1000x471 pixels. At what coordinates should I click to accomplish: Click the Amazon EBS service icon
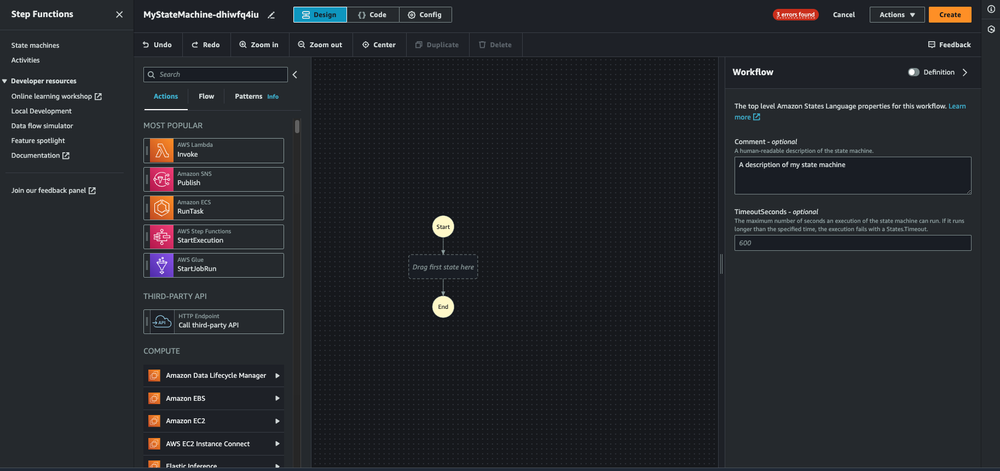[154, 398]
